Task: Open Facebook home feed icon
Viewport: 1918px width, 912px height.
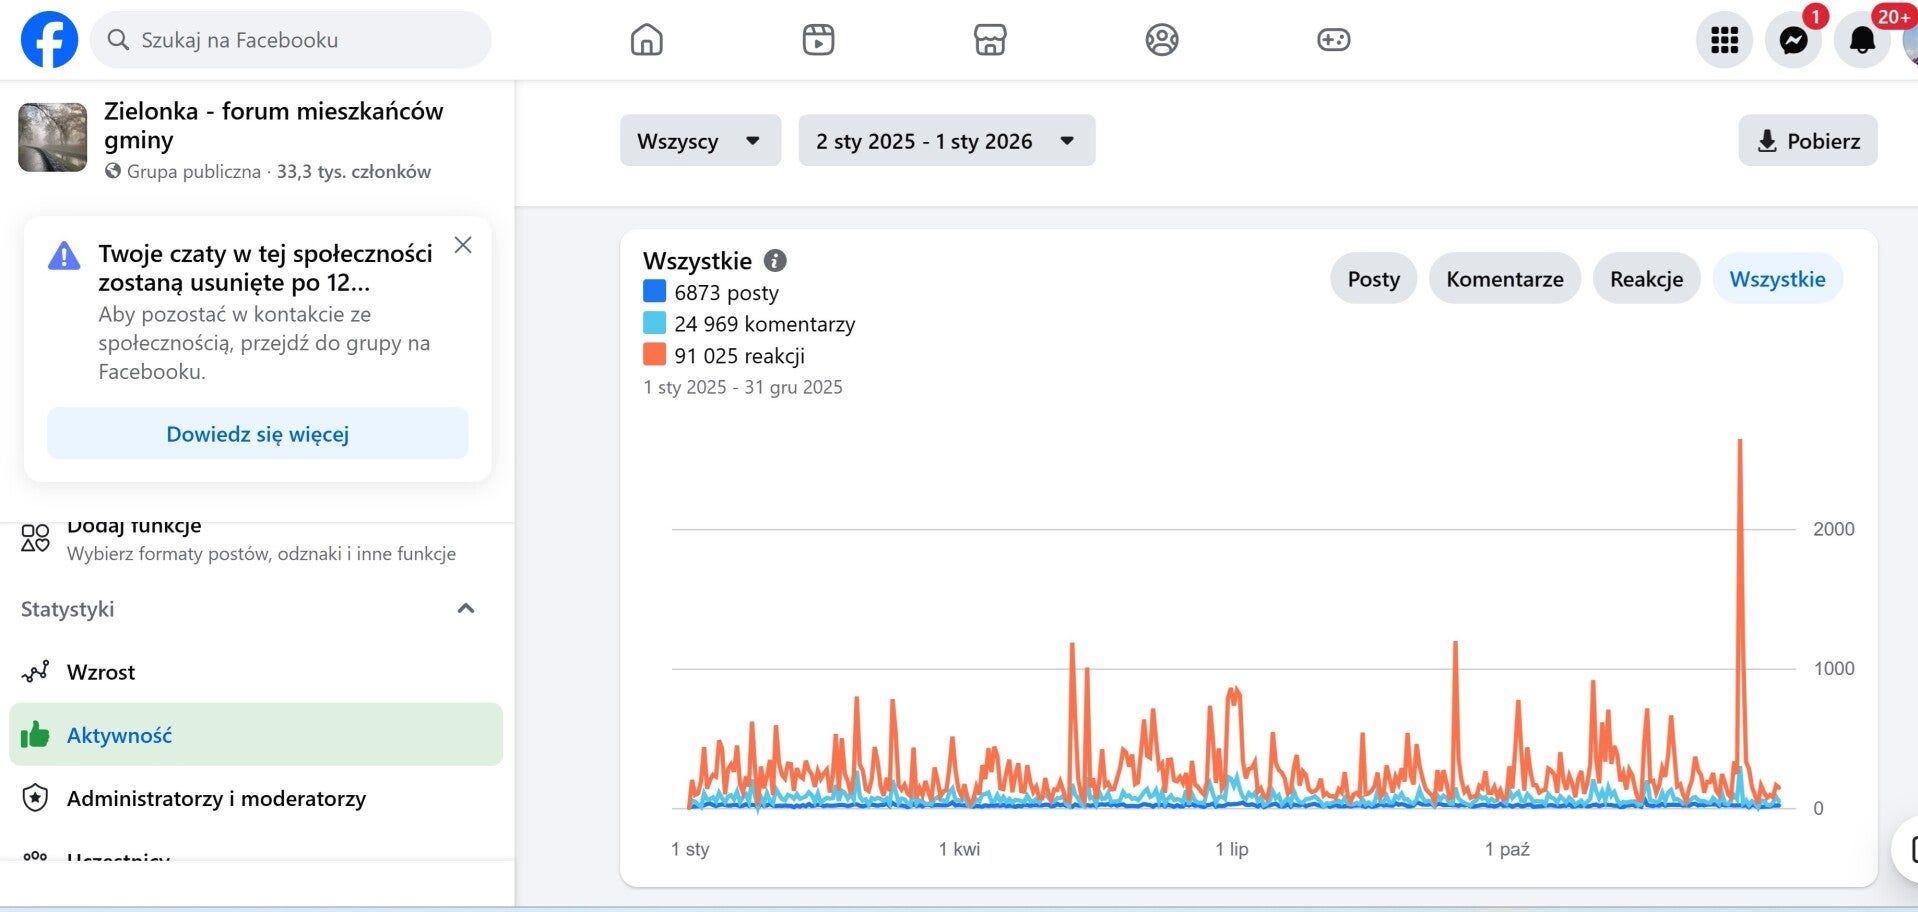Action: point(646,40)
